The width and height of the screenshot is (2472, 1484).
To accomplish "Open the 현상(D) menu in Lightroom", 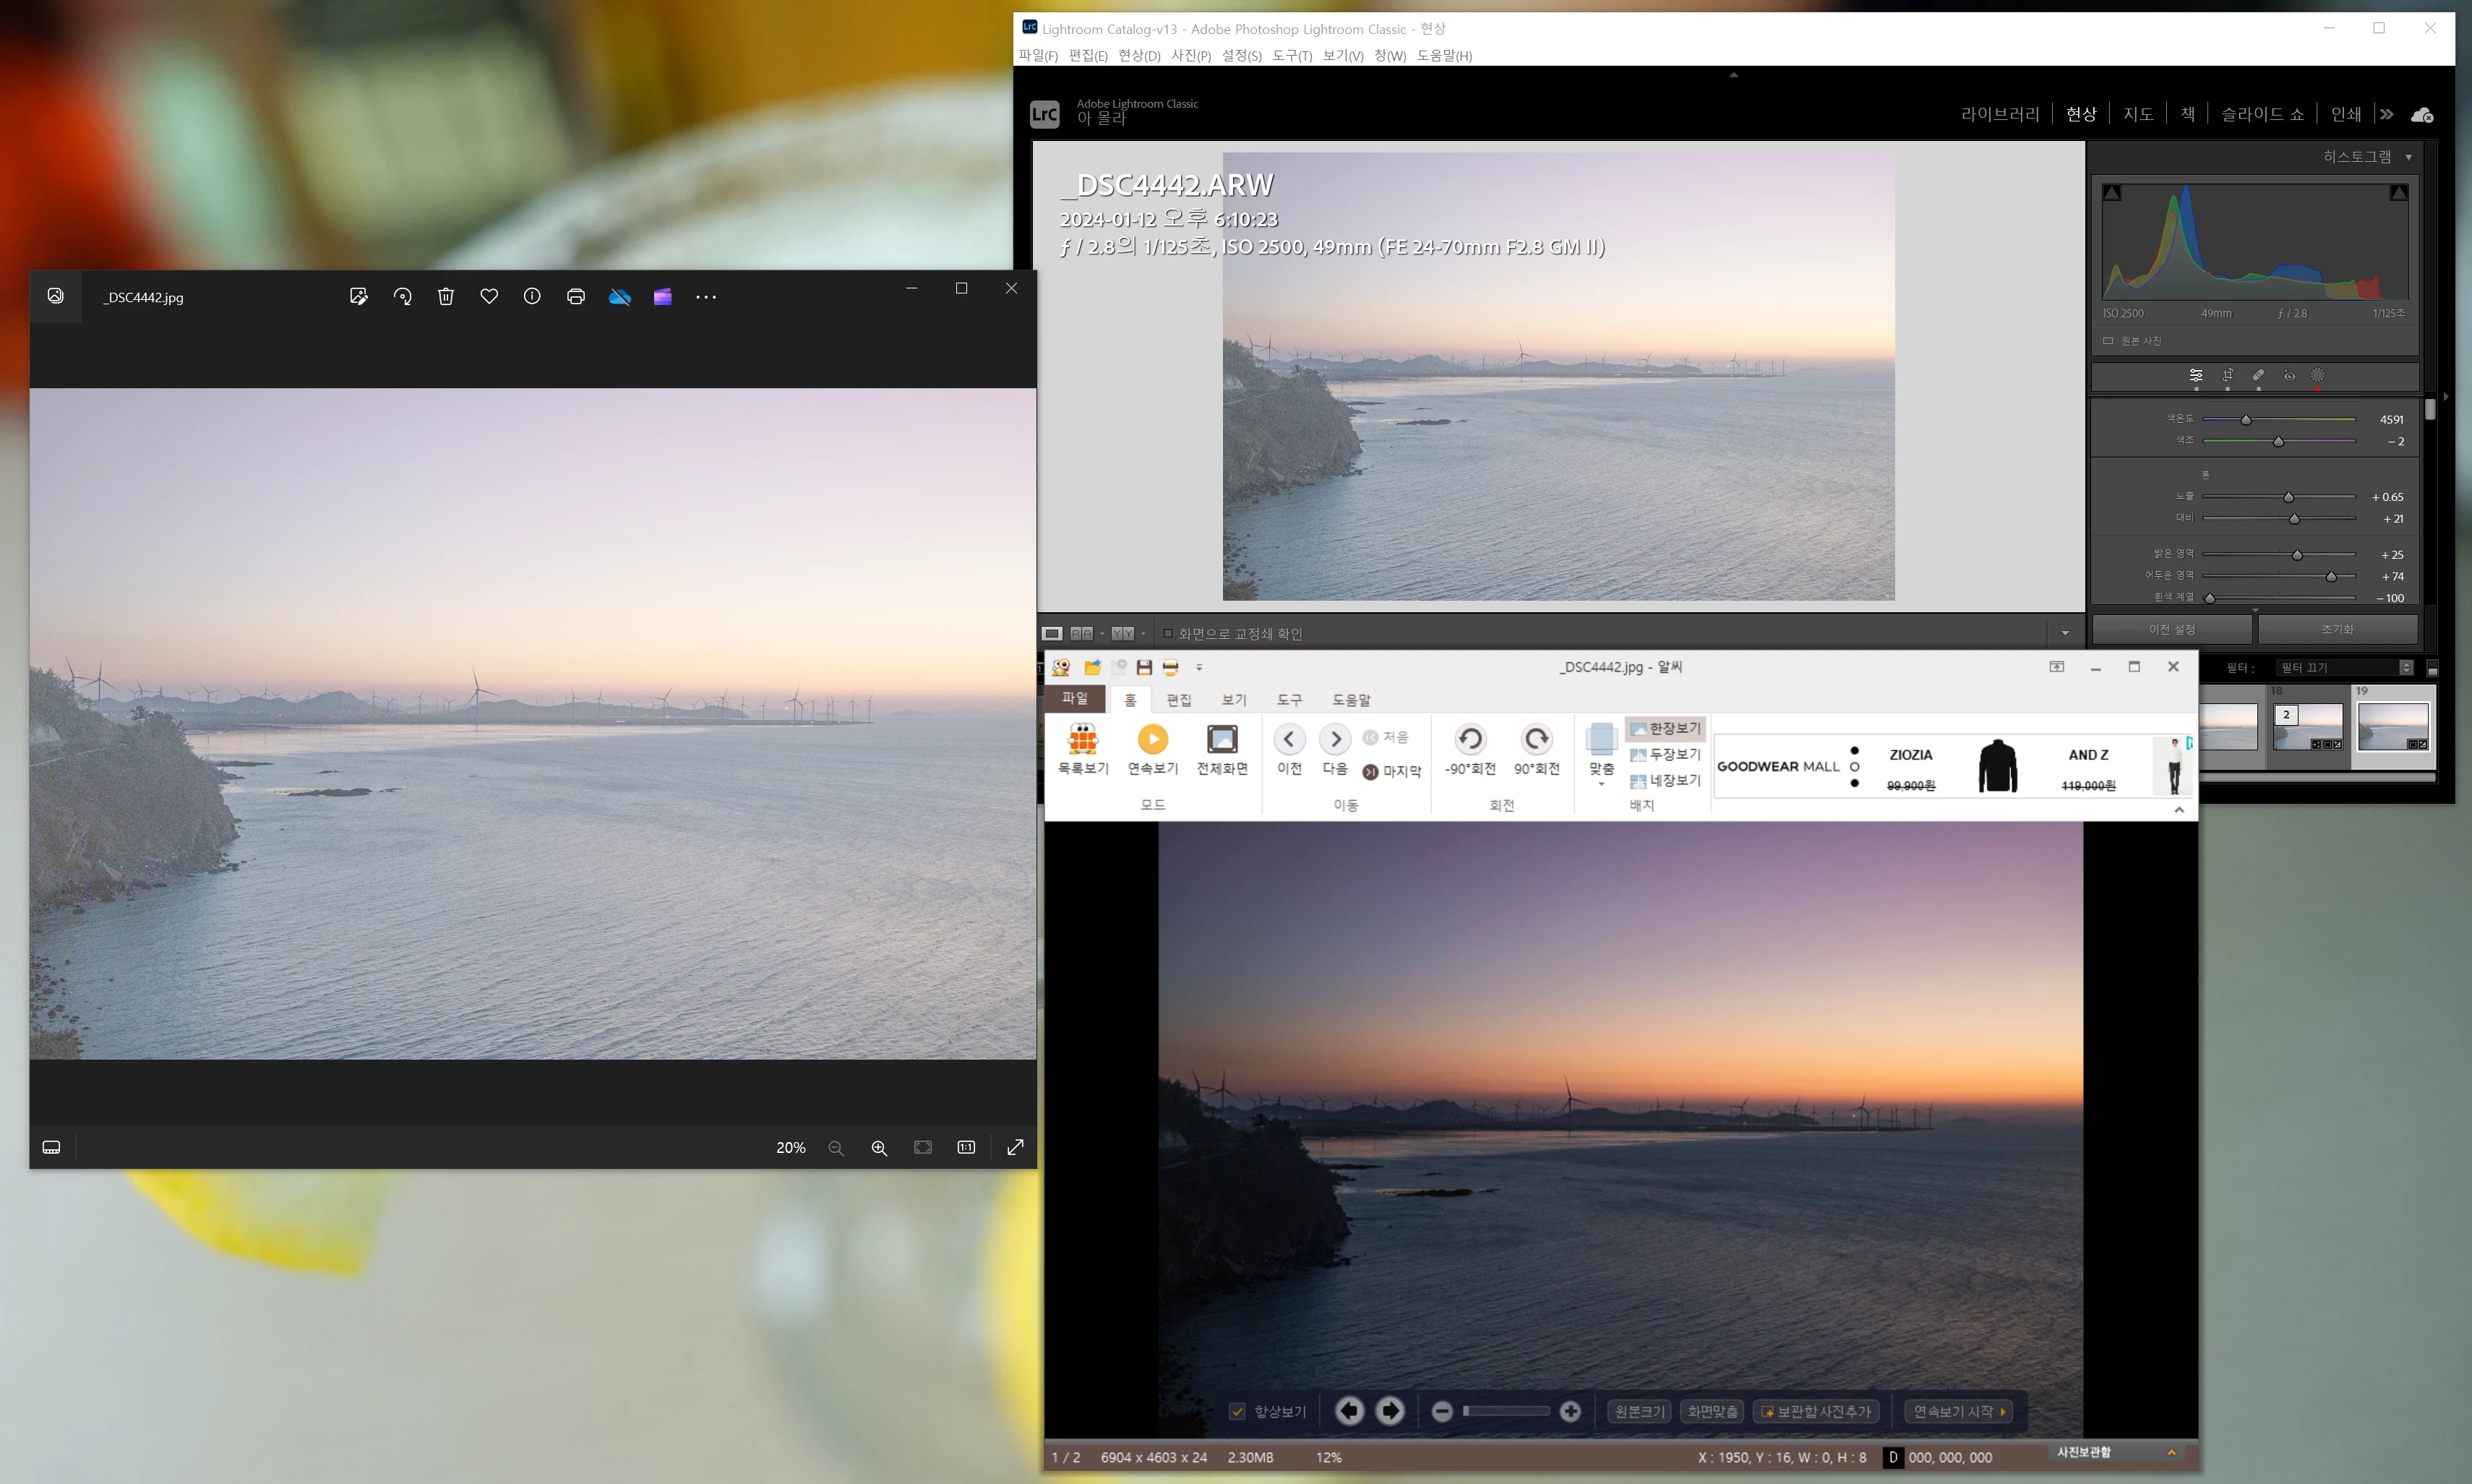I will point(1138,56).
